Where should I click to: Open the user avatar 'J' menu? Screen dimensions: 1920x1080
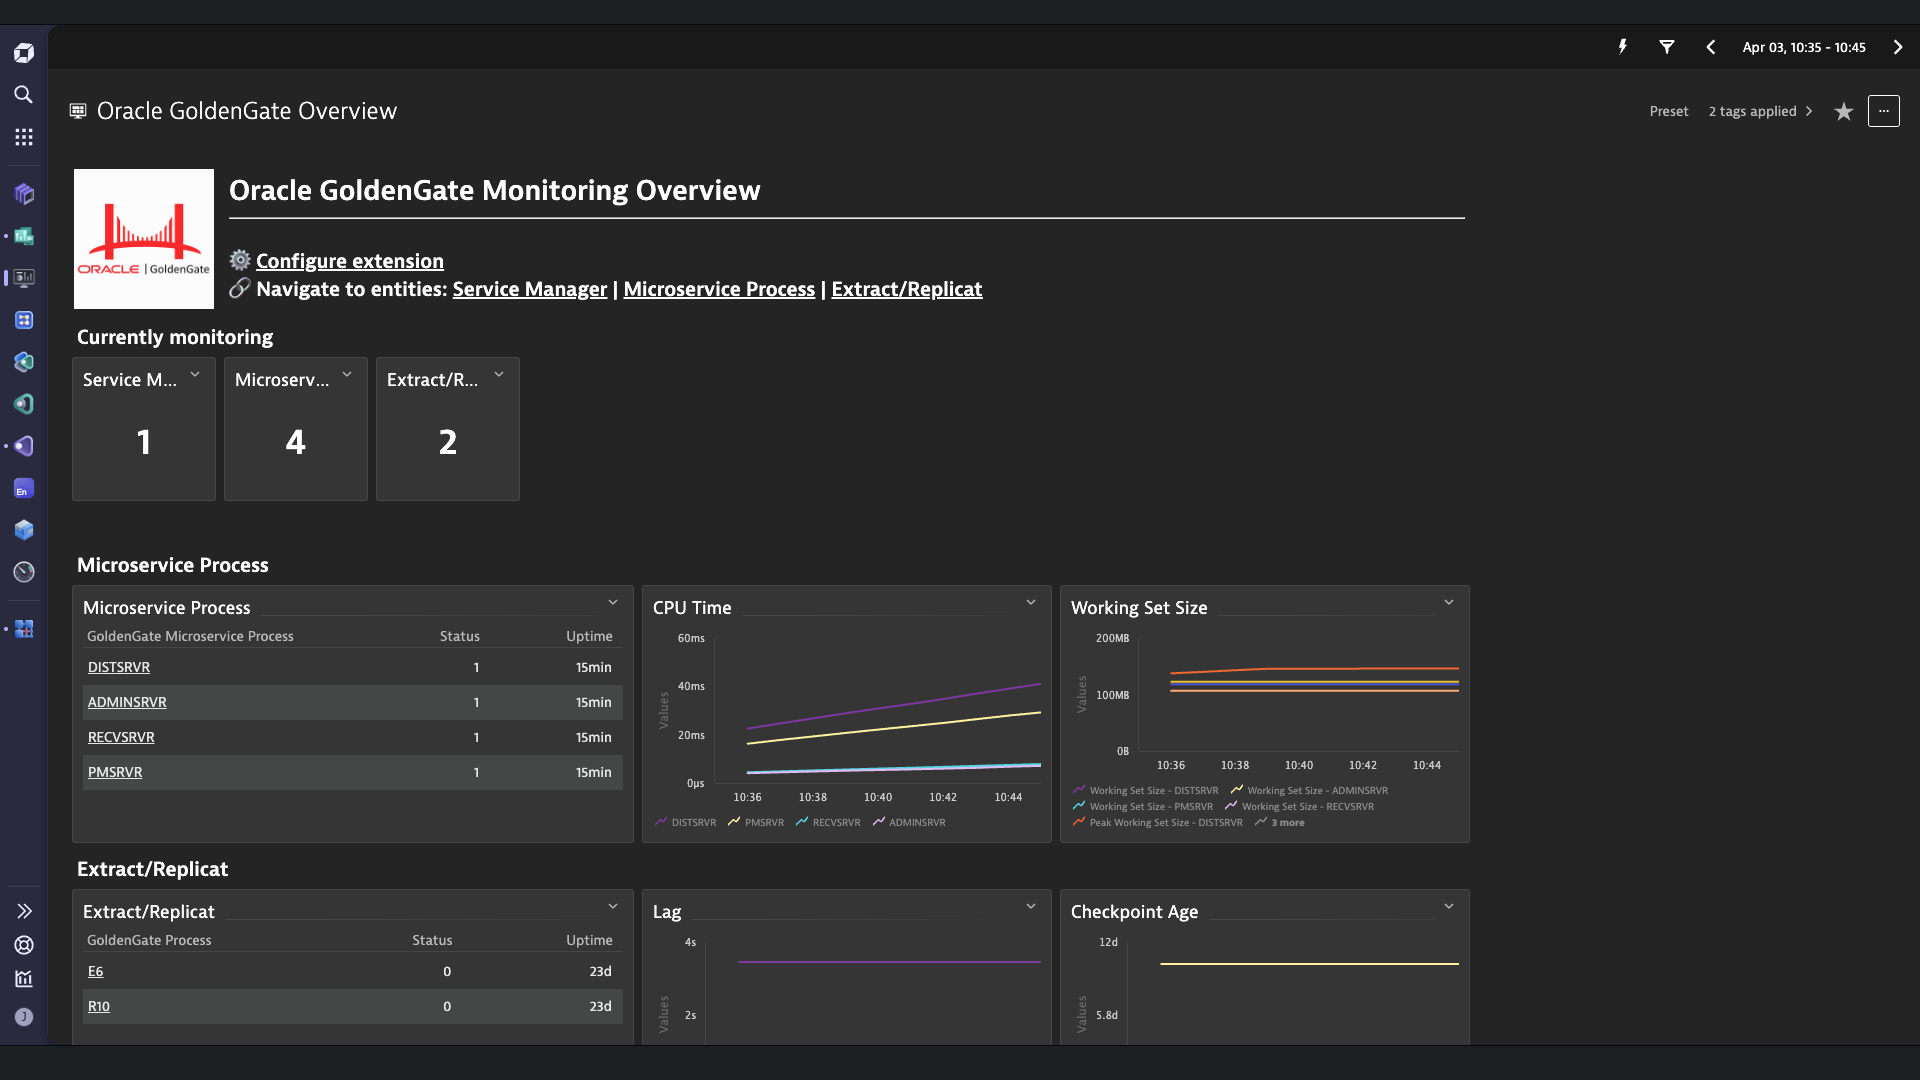(24, 1017)
